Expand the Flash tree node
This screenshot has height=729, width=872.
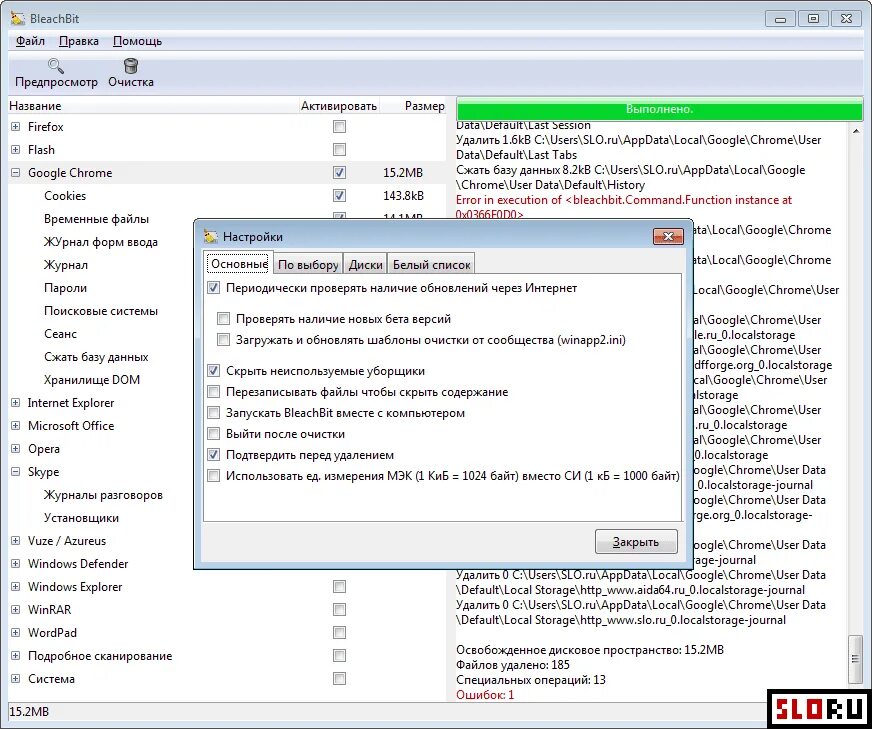pyautogui.click(x=16, y=150)
